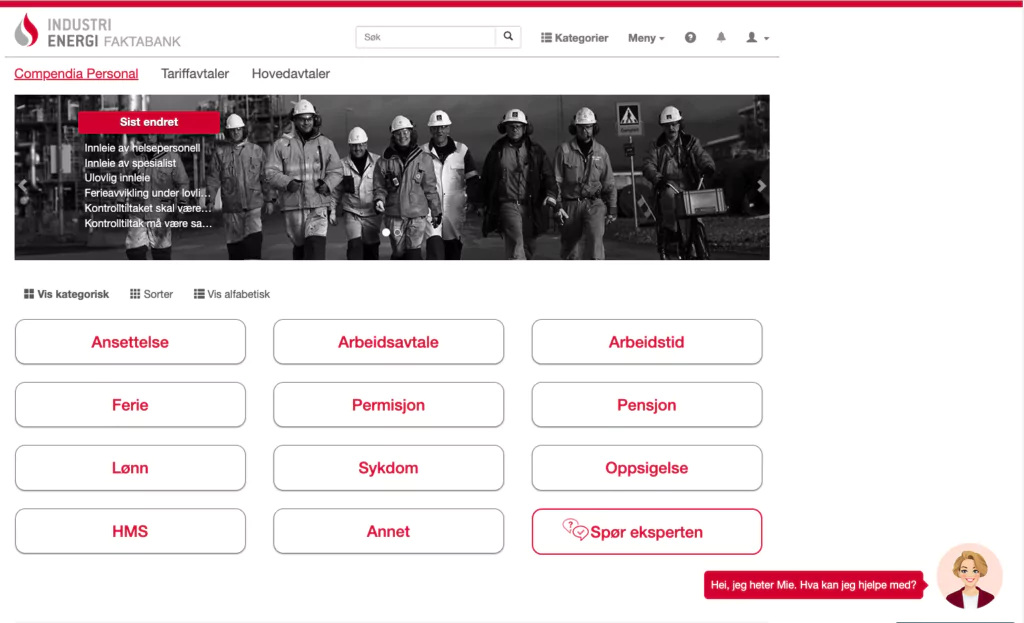1024x623 pixels.
Task: Open 'Ferieavvikling under lovli...' article
Action: click(148, 193)
